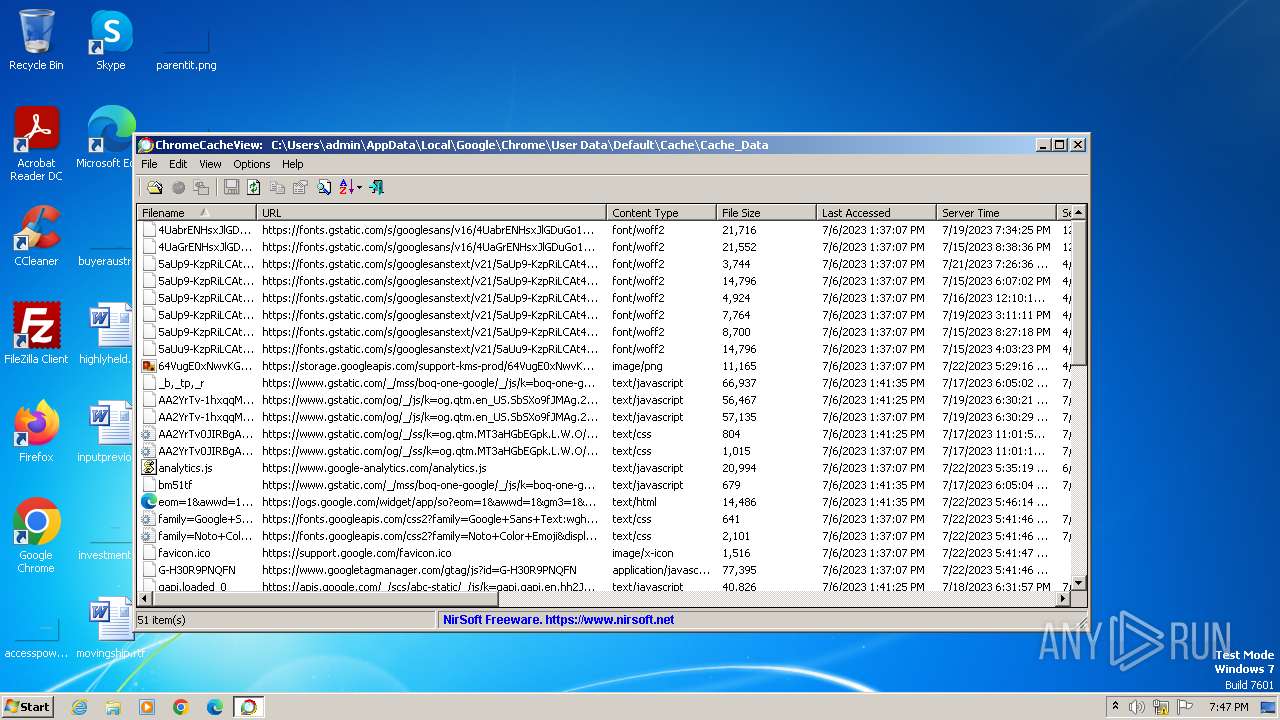Sort by the URL column header
The height and width of the screenshot is (720, 1280).
431,212
